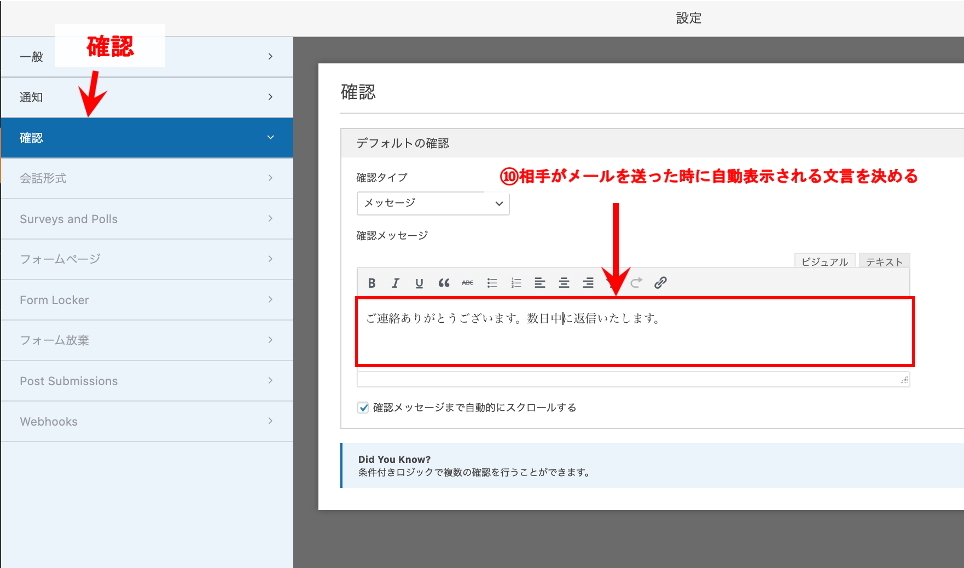Switch to the テキスト editor tab
The width and height of the screenshot is (964, 568).
point(884,261)
